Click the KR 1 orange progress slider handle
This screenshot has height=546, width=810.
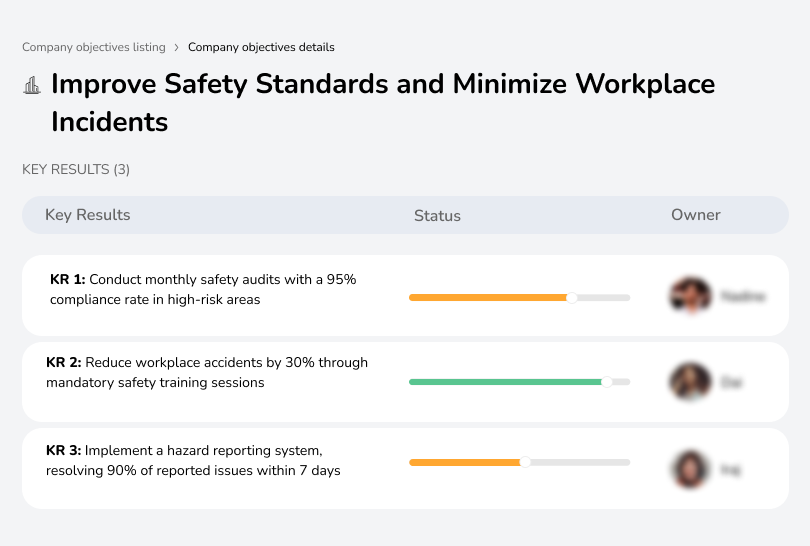point(572,297)
